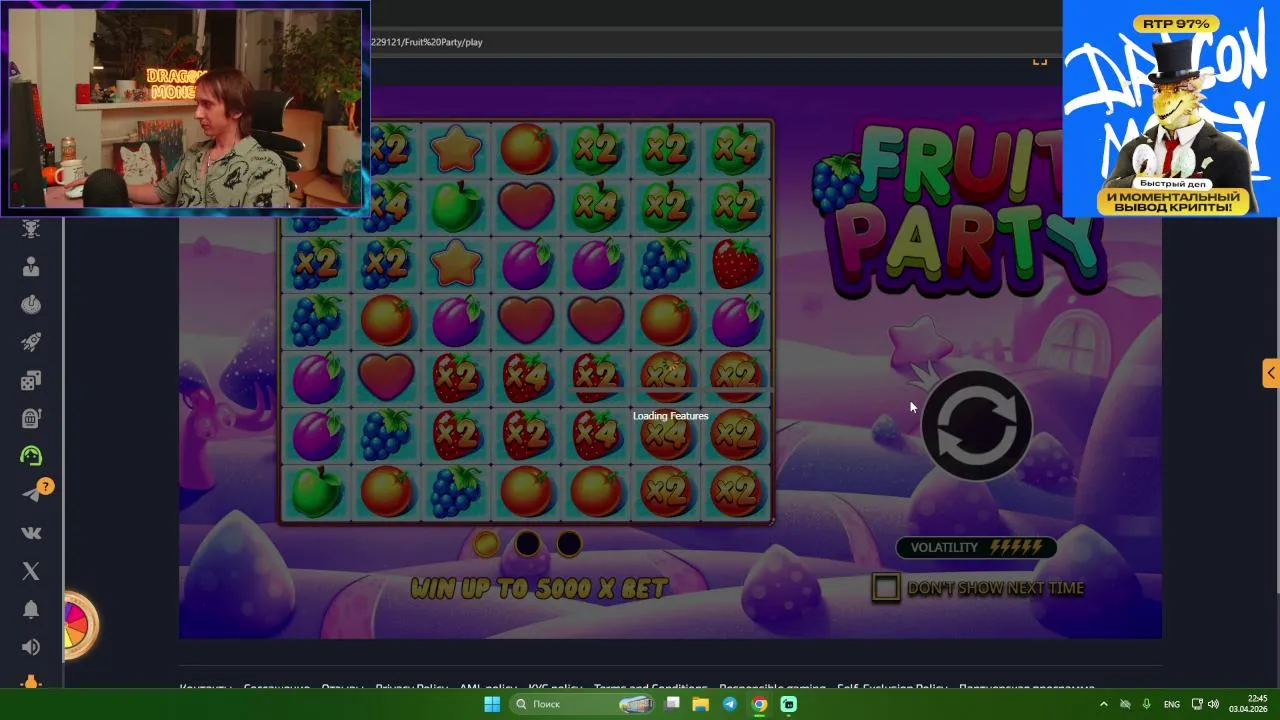Click the Win Up To 5000 X Bet text

tap(539, 588)
